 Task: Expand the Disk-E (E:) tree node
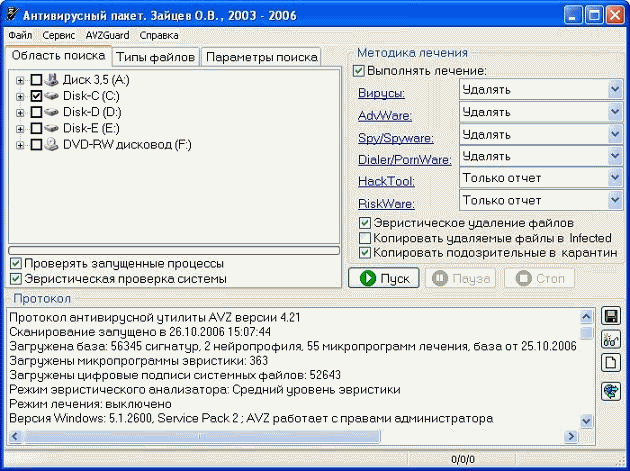[x=20, y=129]
